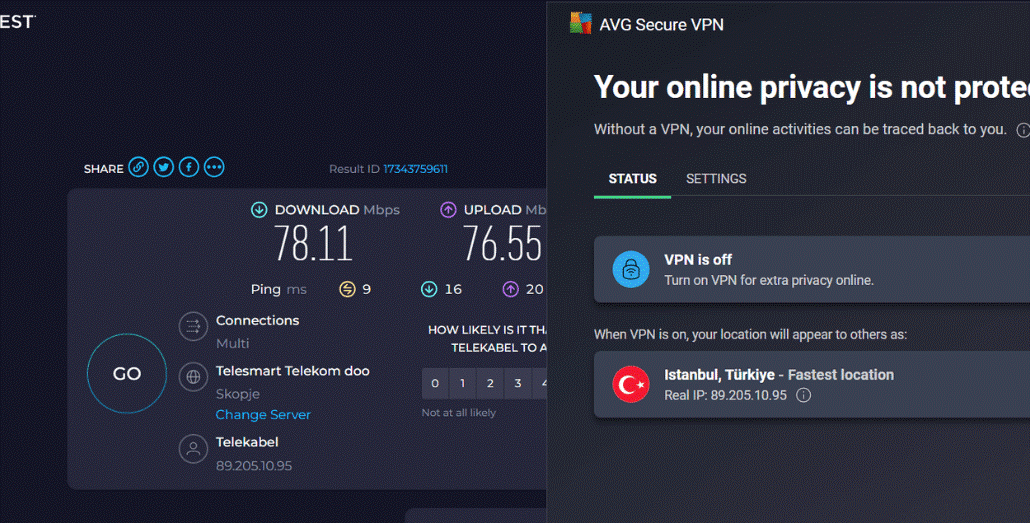Click Telesmart Telekom doo server name
This screenshot has width=1030, height=523.
[293, 371]
